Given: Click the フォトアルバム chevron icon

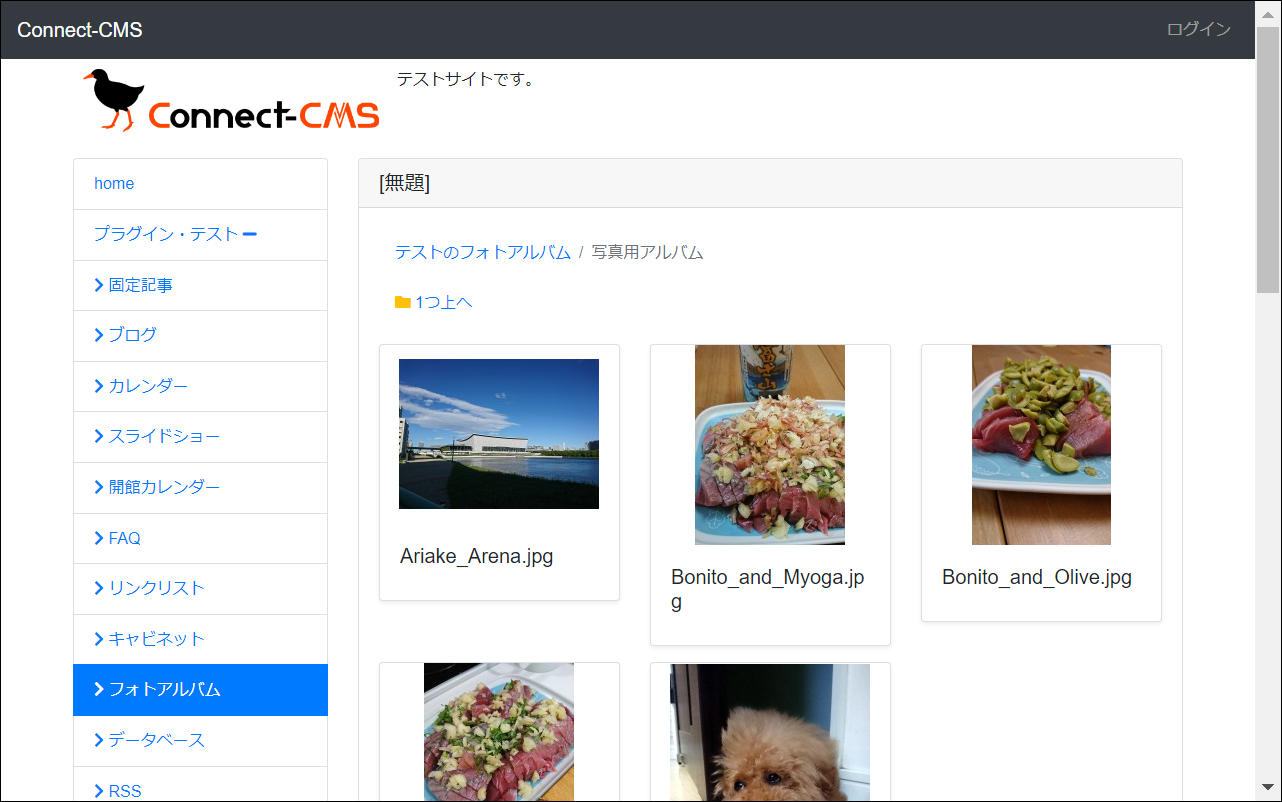Looking at the screenshot, I should pyautogui.click(x=99, y=689).
